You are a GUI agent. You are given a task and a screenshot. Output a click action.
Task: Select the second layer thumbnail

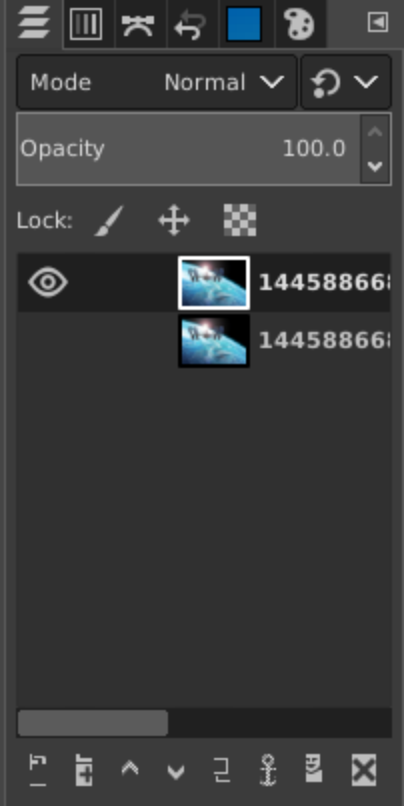(214, 341)
